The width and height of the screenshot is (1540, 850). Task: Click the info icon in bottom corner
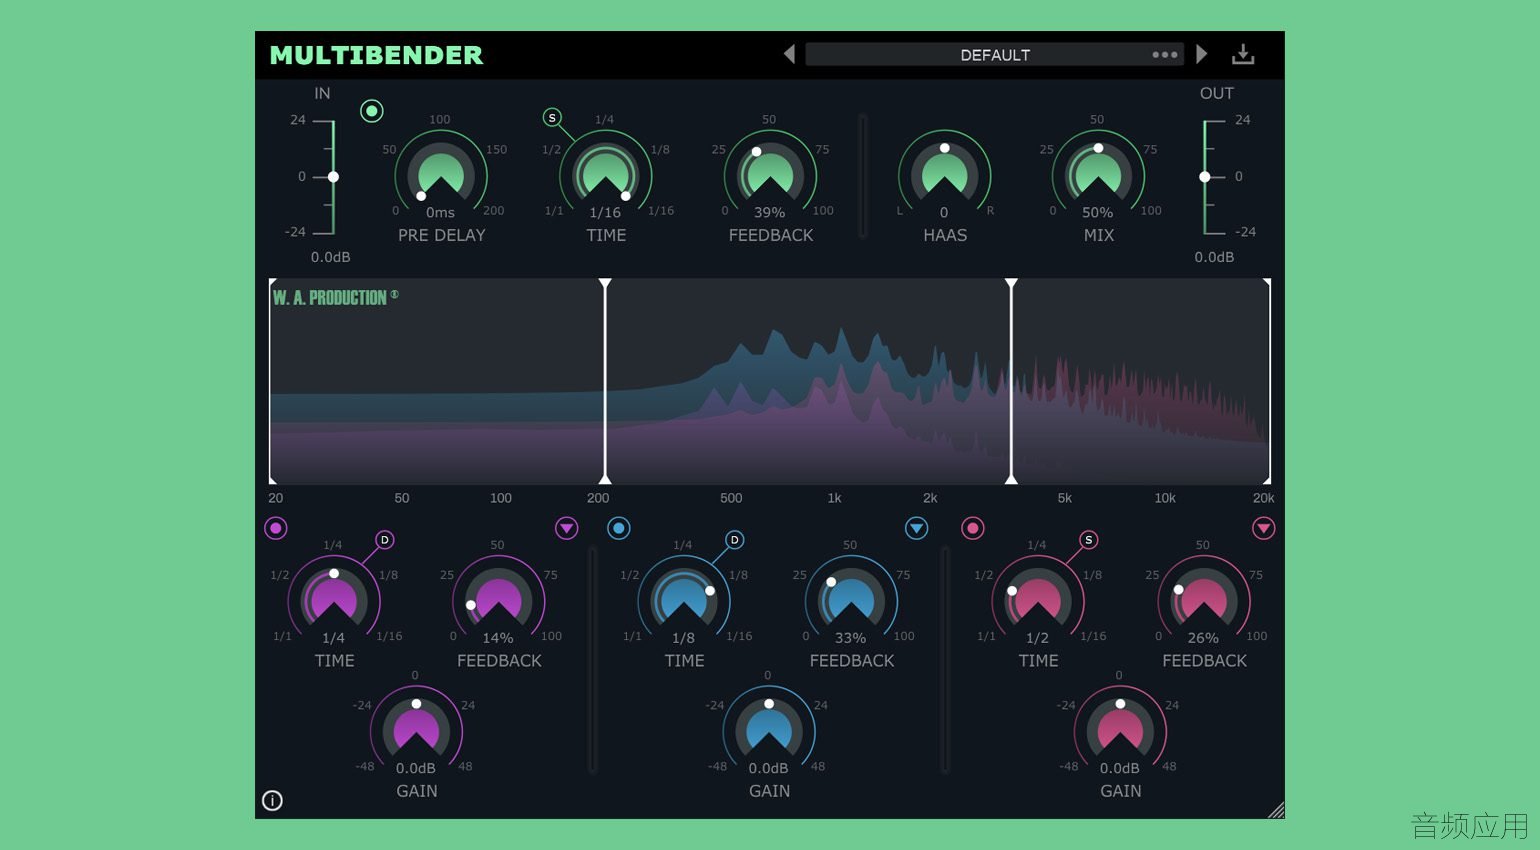click(x=272, y=800)
